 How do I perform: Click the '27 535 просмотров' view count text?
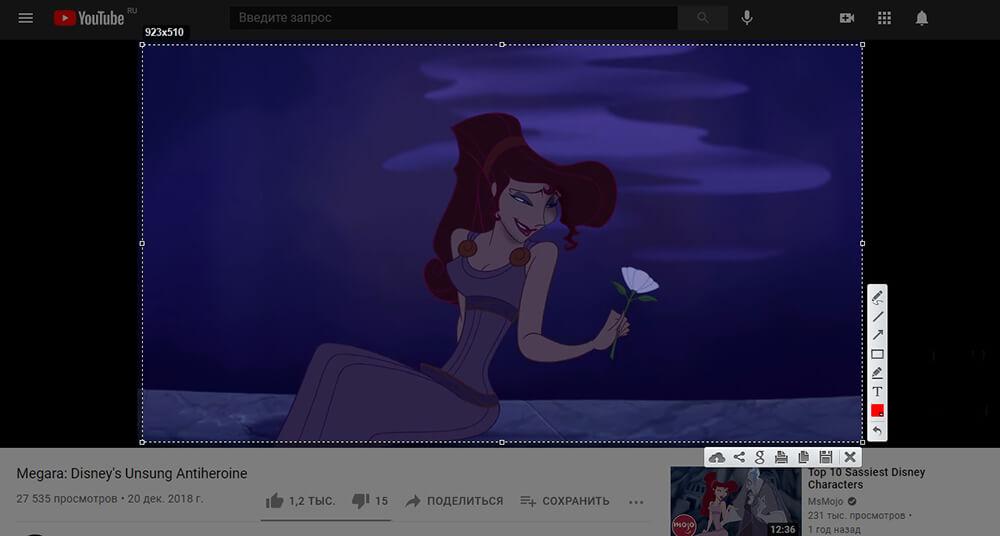pos(67,498)
